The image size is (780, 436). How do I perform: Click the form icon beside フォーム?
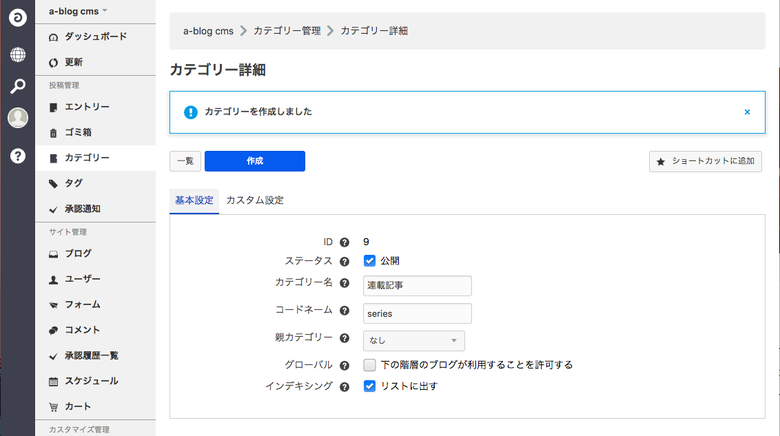(x=53, y=305)
